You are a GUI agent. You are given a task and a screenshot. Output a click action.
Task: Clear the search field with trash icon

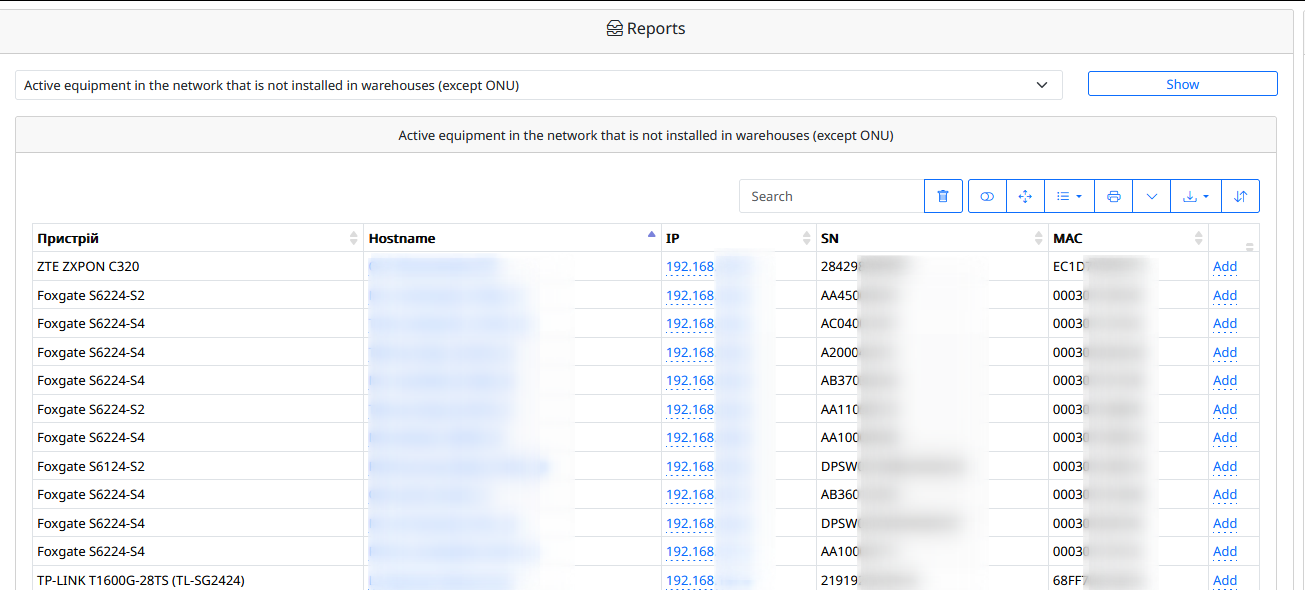[x=943, y=196]
